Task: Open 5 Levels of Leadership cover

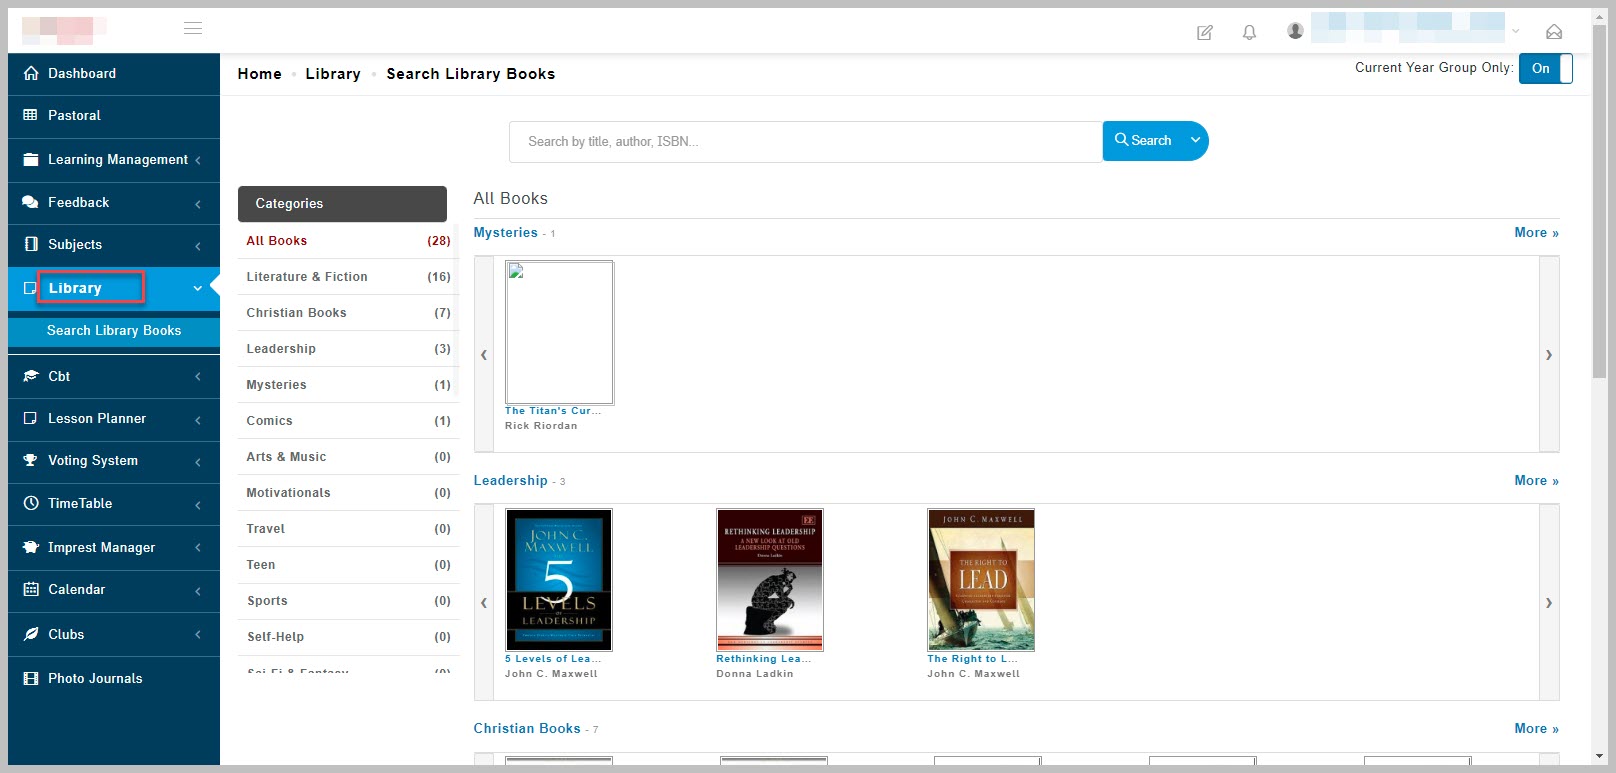Action: coord(559,580)
